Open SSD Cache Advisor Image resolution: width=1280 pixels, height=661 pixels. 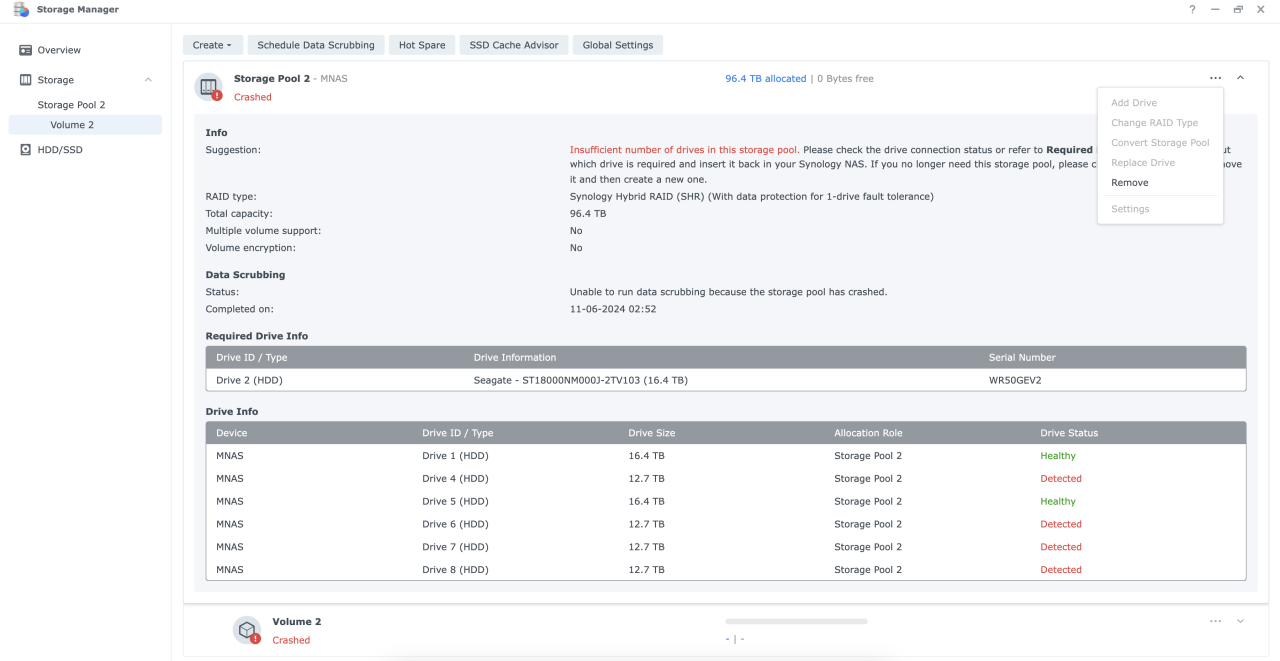(514, 45)
